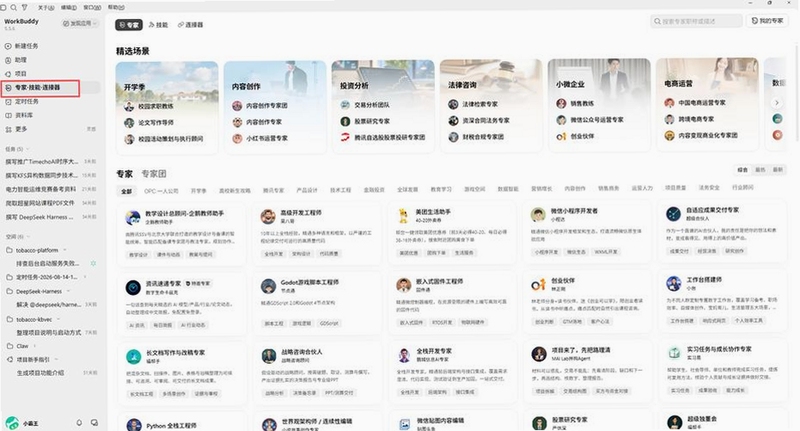Viewport: 800px width, 431px height.
Task: Sort experts by 最新
Action: pos(777,170)
